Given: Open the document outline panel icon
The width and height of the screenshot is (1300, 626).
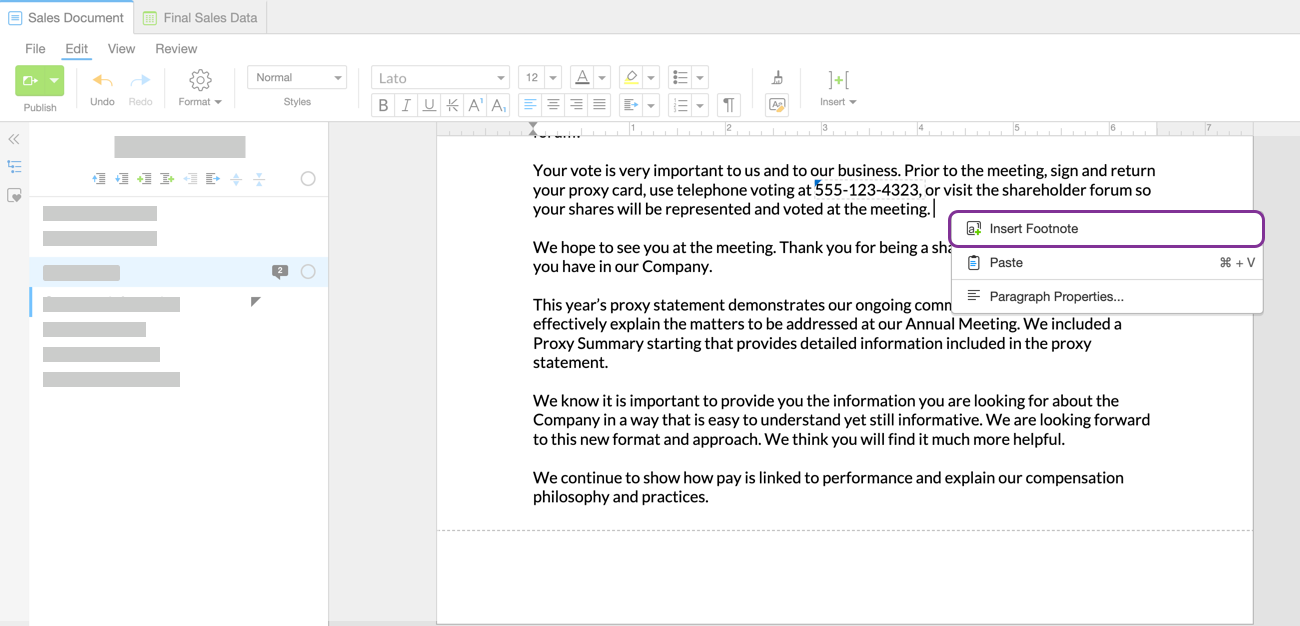Looking at the screenshot, I should click(14, 166).
